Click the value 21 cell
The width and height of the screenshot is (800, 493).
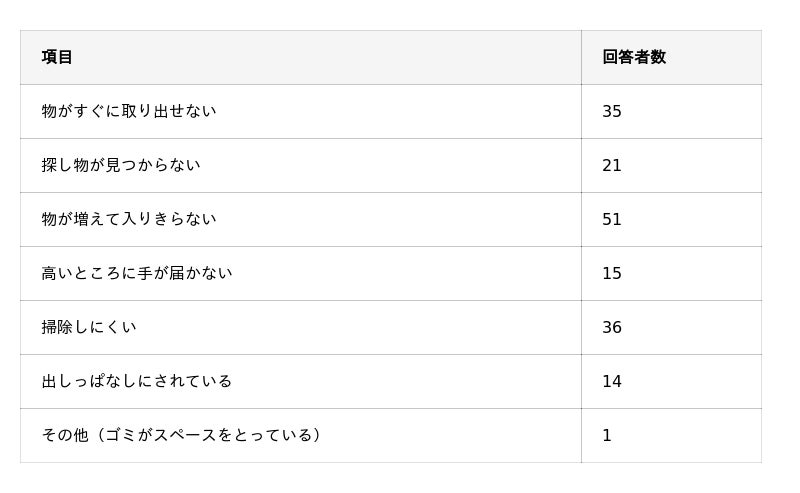(612, 165)
